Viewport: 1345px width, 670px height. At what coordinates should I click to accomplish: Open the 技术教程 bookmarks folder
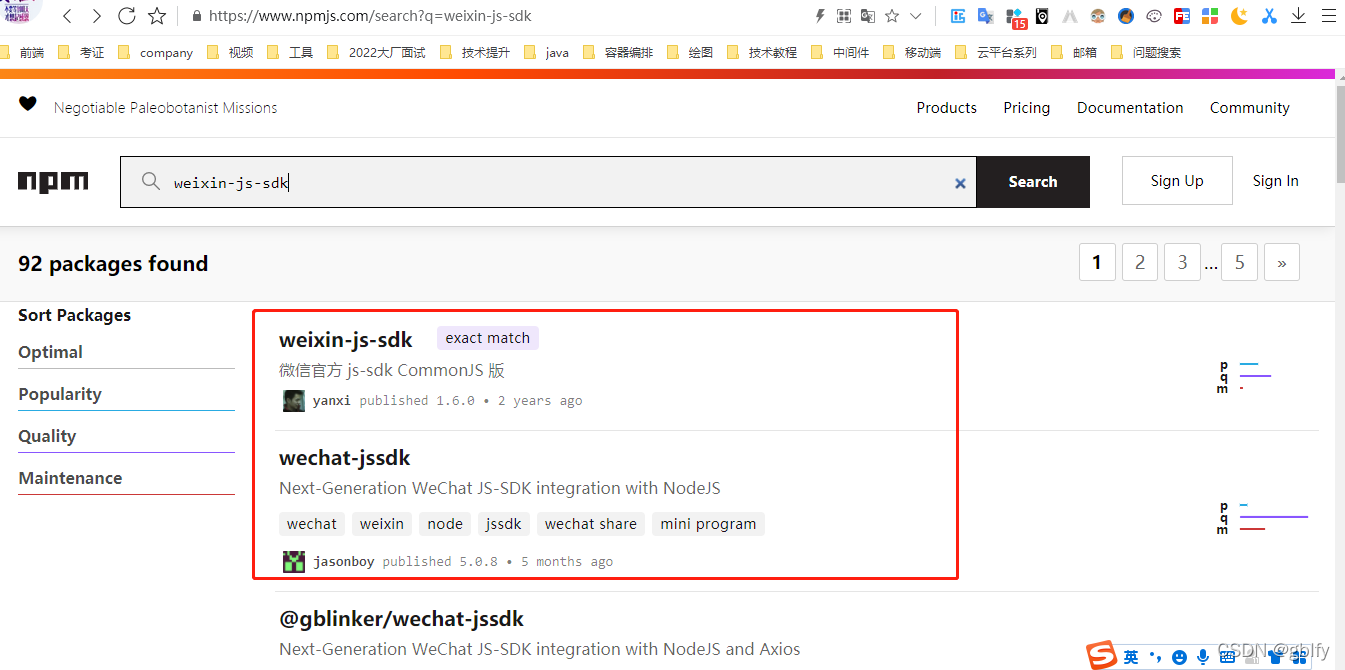click(x=762, y=53)
